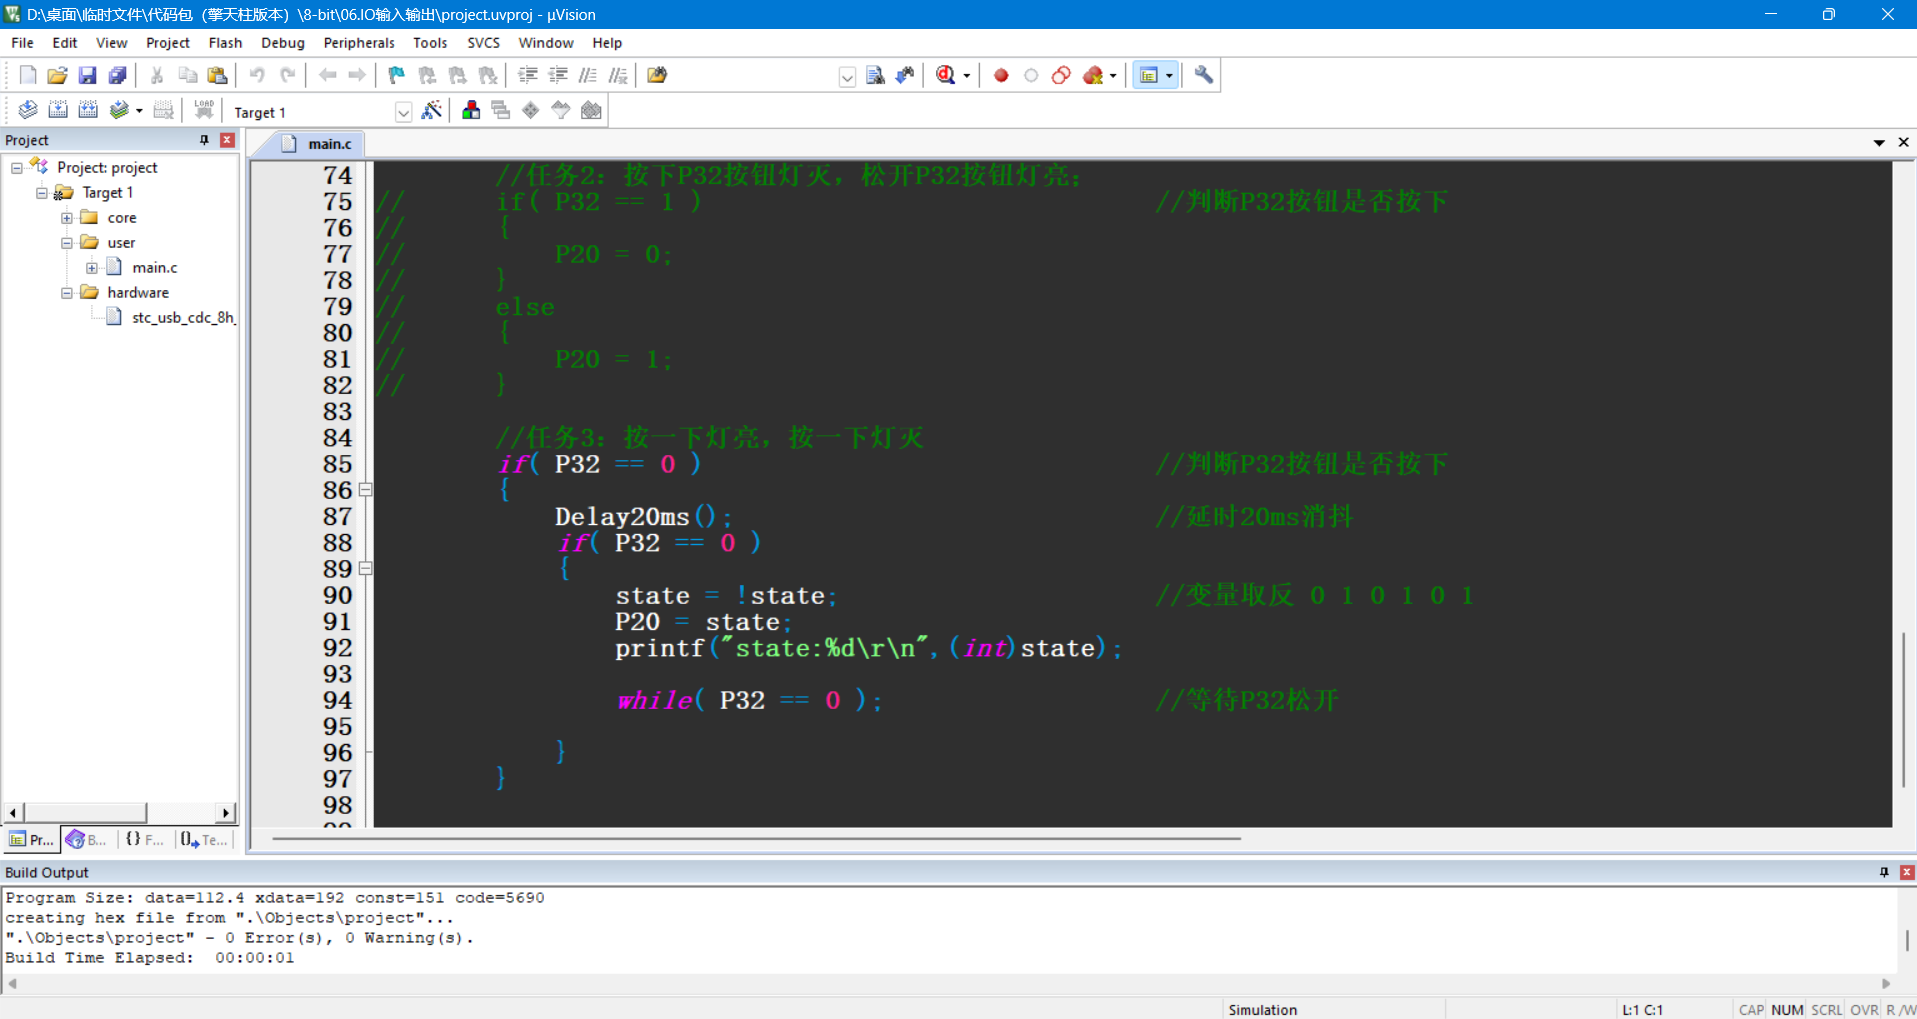Click the Paste clipboard icon
Screen dimensions: 1917x1019
click(217, 75)
